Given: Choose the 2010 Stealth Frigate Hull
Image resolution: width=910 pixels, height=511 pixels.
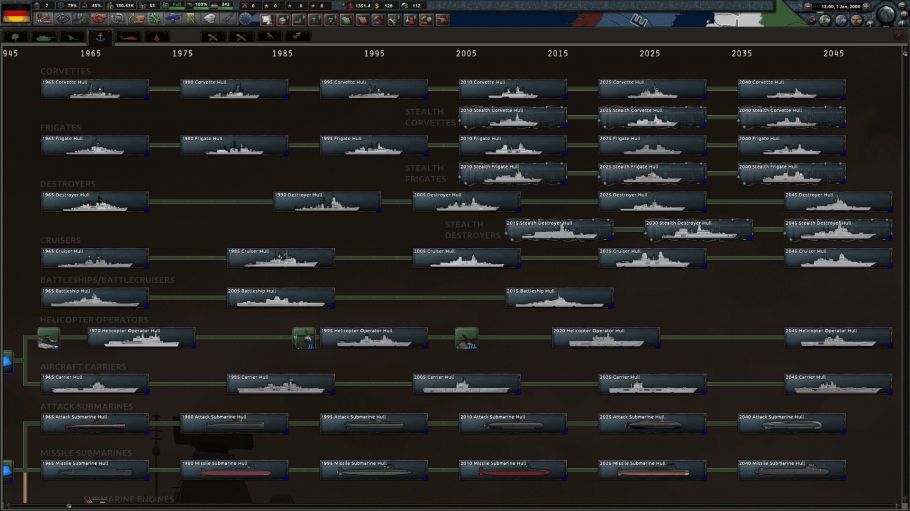Looking at the screenshot, I should click(x=512, y=173).
